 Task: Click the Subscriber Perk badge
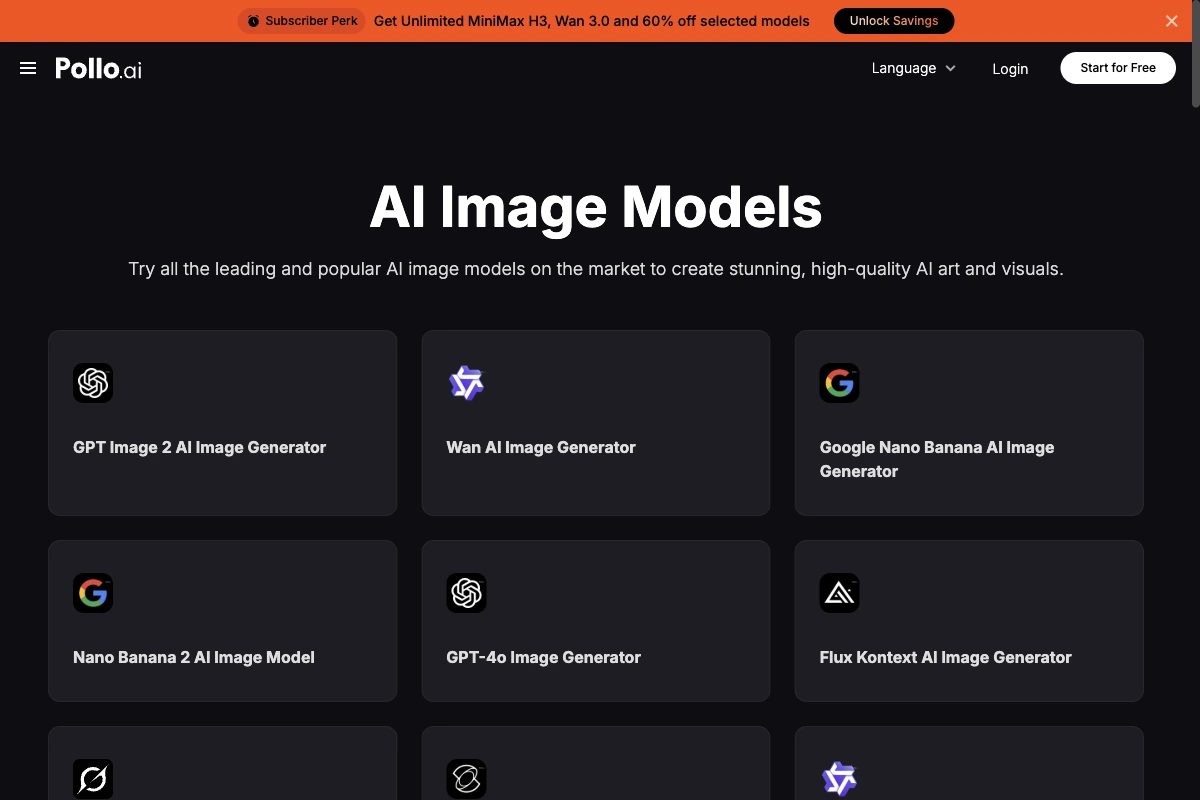coord(301,21)
